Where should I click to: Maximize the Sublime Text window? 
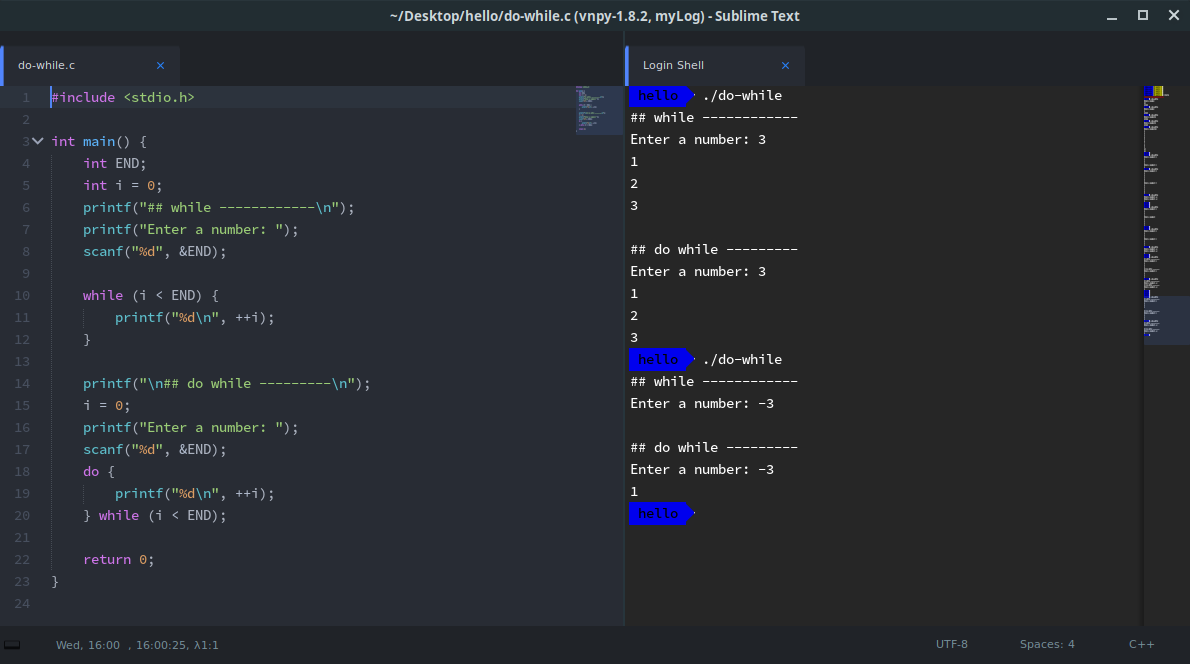point(1143,15)
